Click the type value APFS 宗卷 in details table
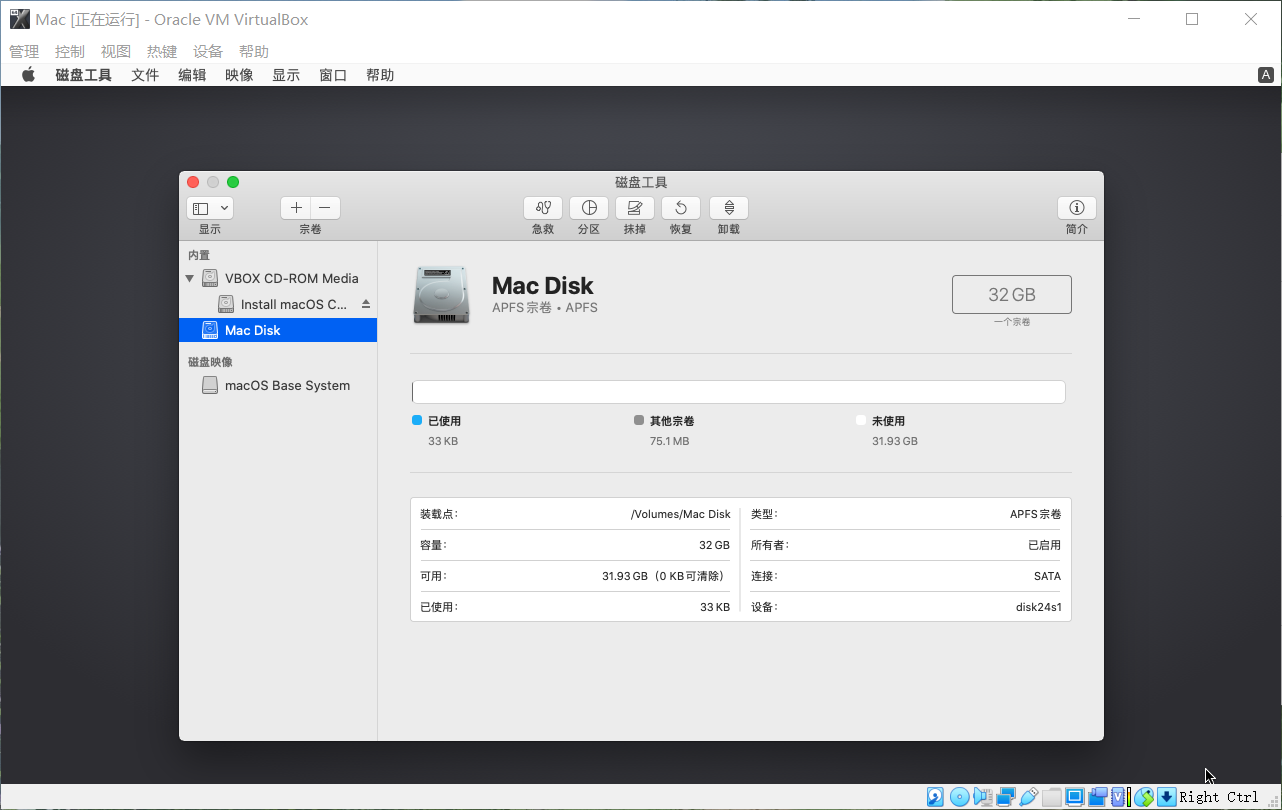This screenshot has width=1282, height=810. (1036, 514)
